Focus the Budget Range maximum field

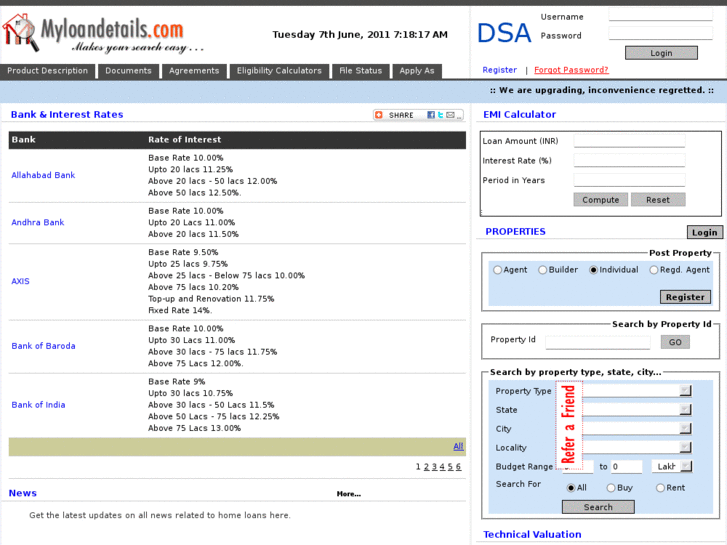tap(626, 467)
